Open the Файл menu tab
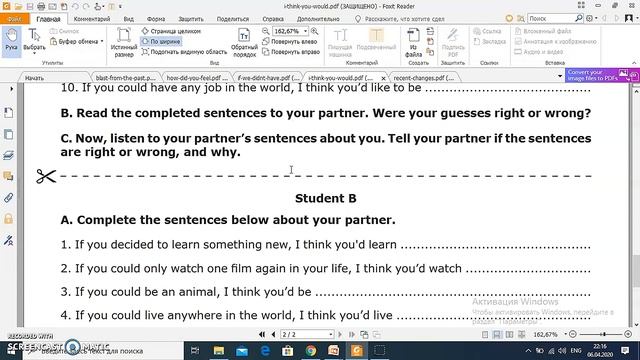This screenshot has height=360, width=640. pos(15,19)
